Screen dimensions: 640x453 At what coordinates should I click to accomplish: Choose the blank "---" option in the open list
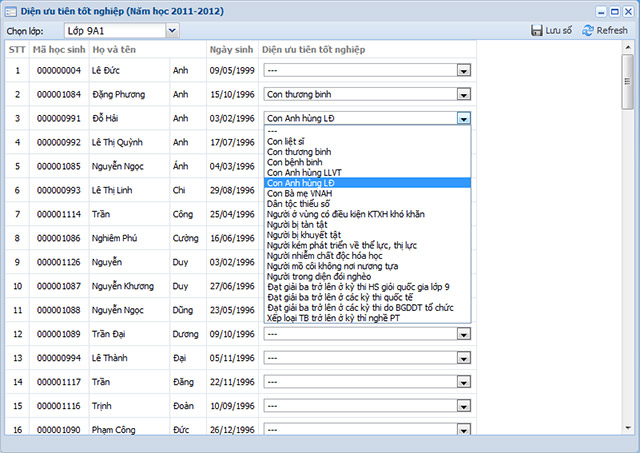pos(273,131)
